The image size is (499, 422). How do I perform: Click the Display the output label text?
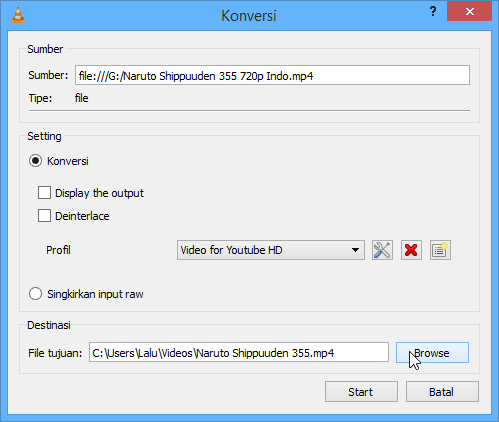pos(99,193)
